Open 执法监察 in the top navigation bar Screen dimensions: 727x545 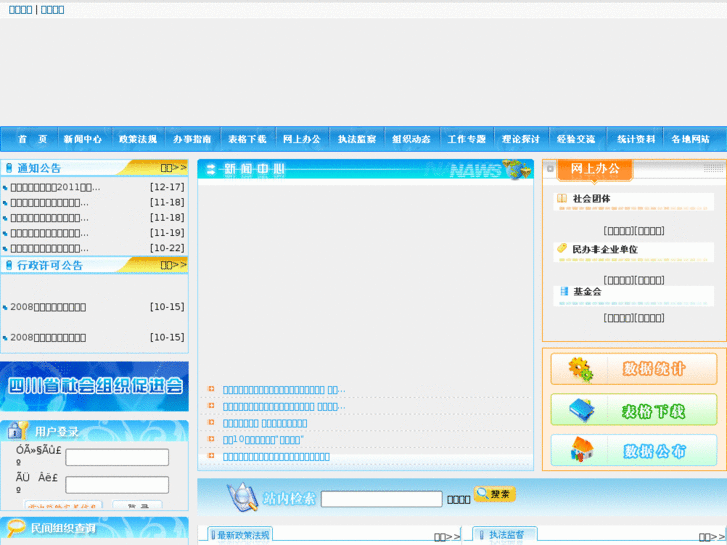pyautogui.click(x=357, y=139)
